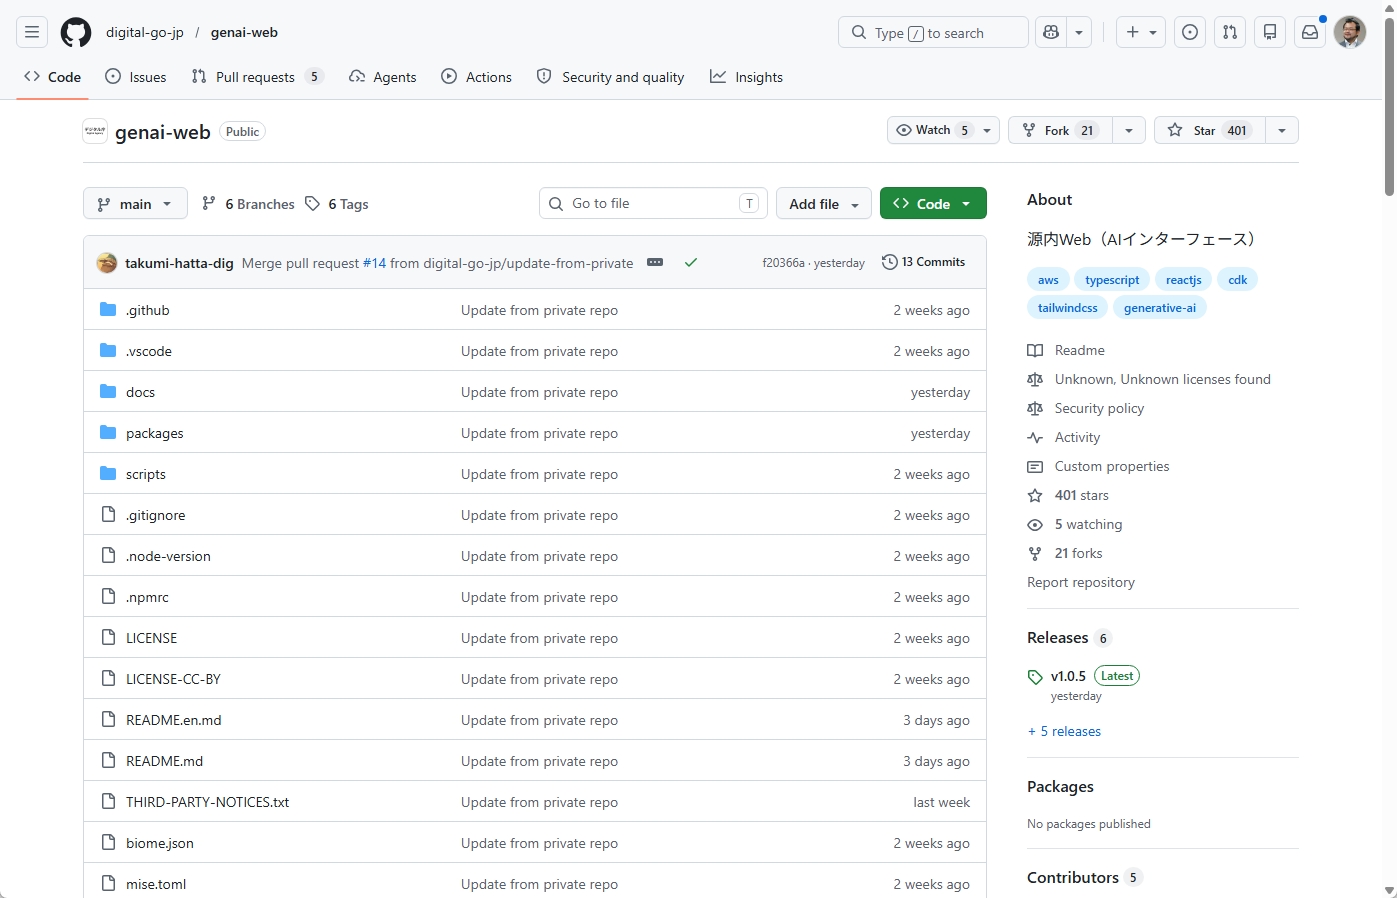Select the reactjs topic tag
This screenshot has width=1397, height=898.
coord(1184,280)
